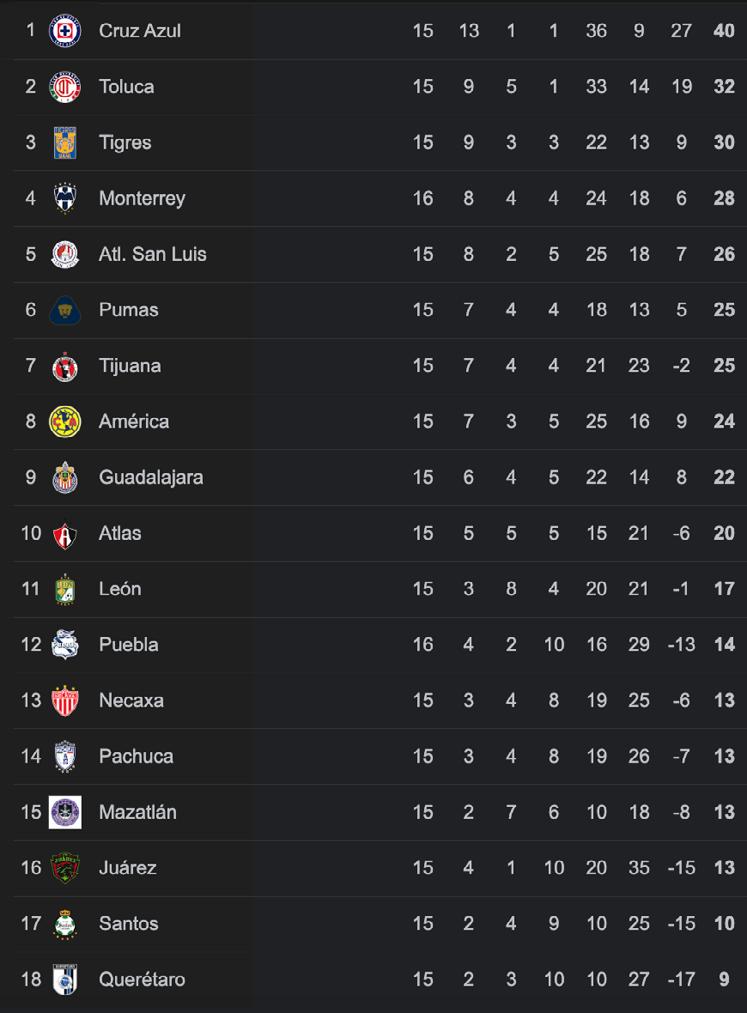
Task: Click the León team crest
Action: [x=65, y=589]
